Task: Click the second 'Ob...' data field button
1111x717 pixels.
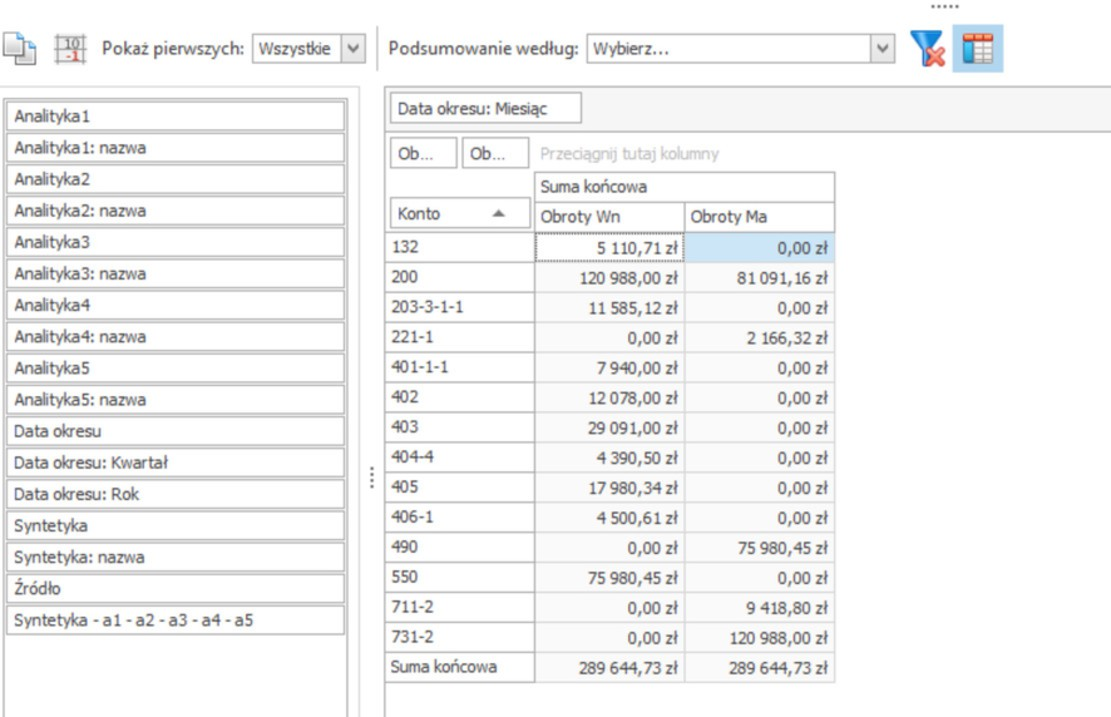Action: tap(495, 154)
